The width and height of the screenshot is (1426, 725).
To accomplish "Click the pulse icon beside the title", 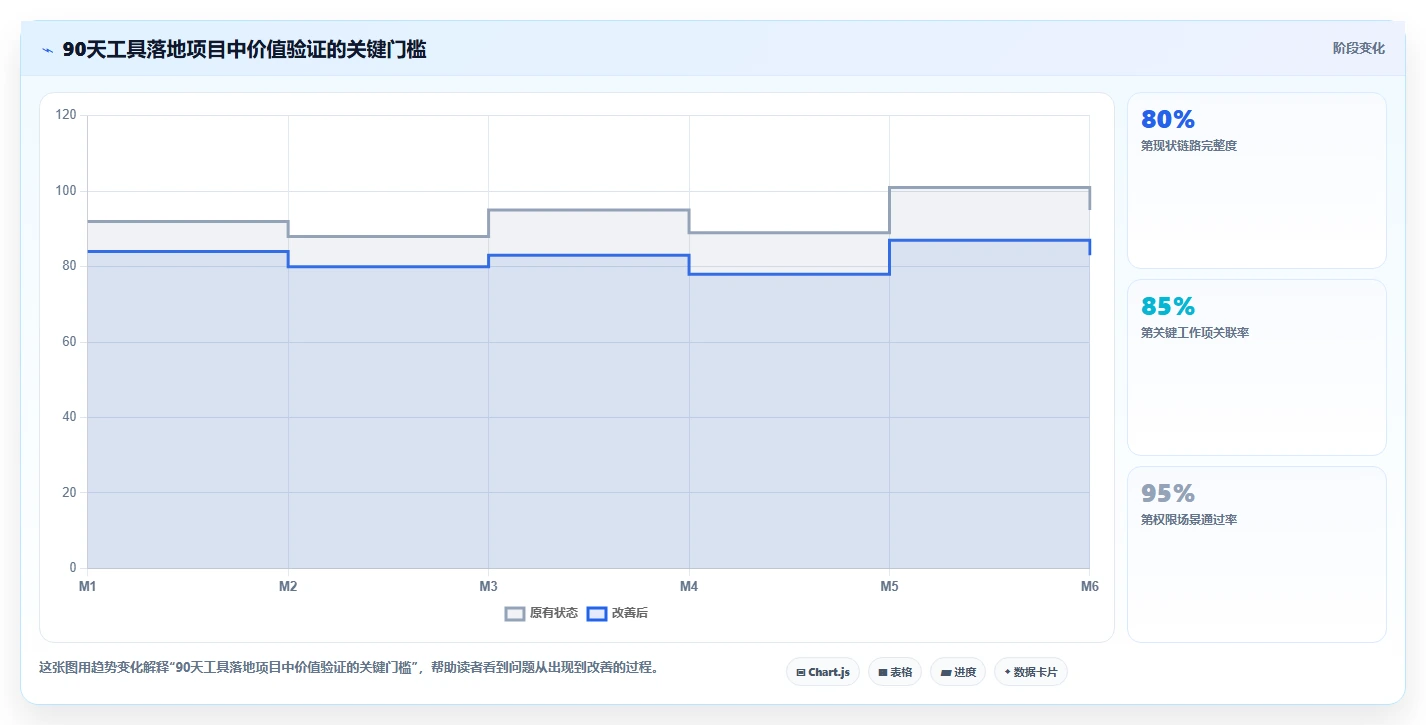I will pos(47,50).
